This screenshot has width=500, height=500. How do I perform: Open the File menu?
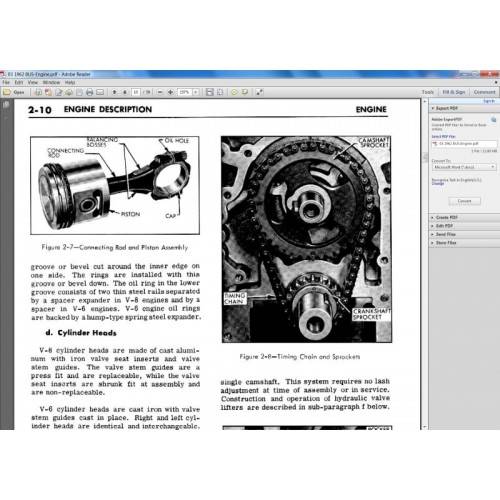coord(6,82)
